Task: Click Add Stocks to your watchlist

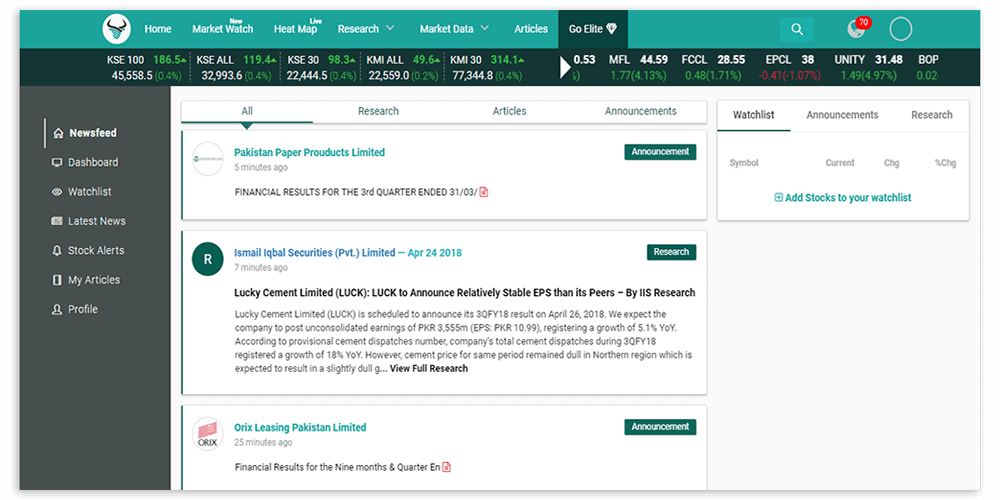Action: [x=842, y=198]
